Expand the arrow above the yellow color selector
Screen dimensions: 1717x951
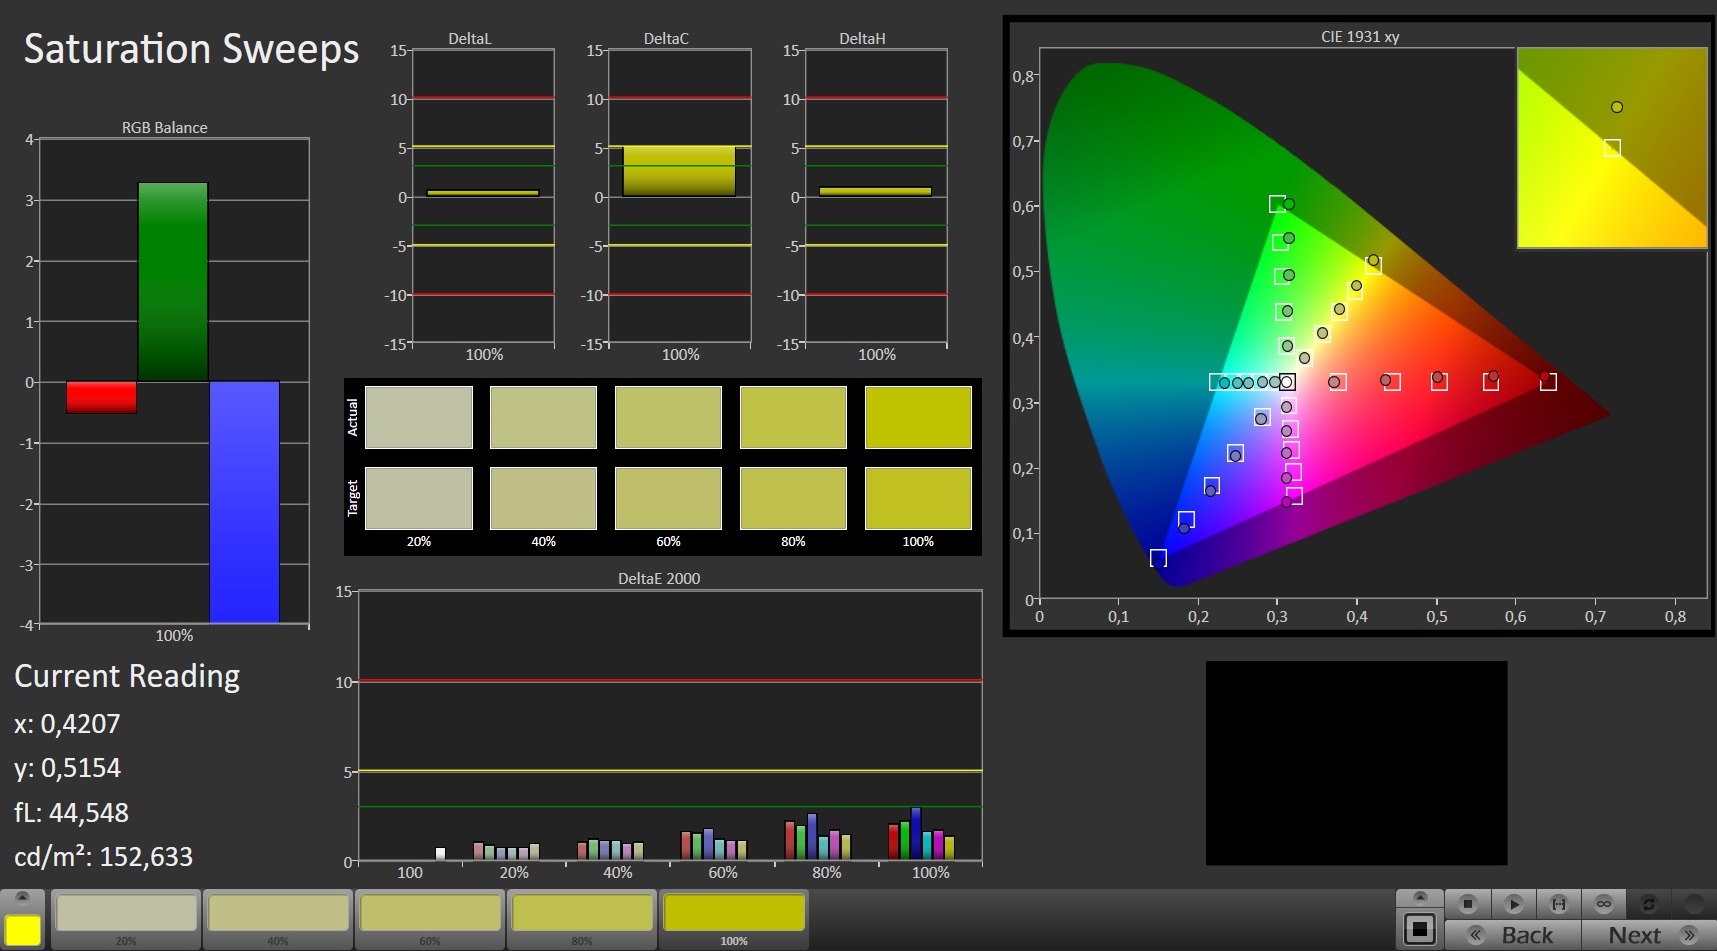[23, 896]
